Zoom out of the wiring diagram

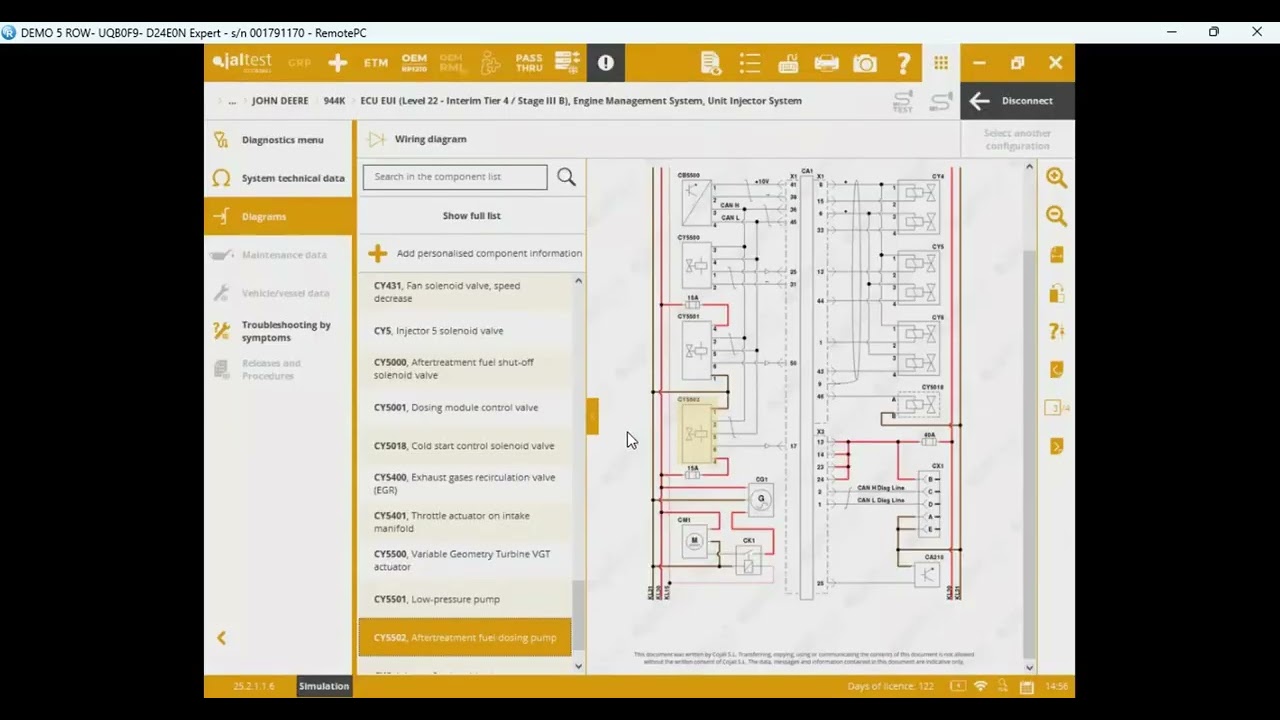pyautogui.click(x=1056, y=216)
